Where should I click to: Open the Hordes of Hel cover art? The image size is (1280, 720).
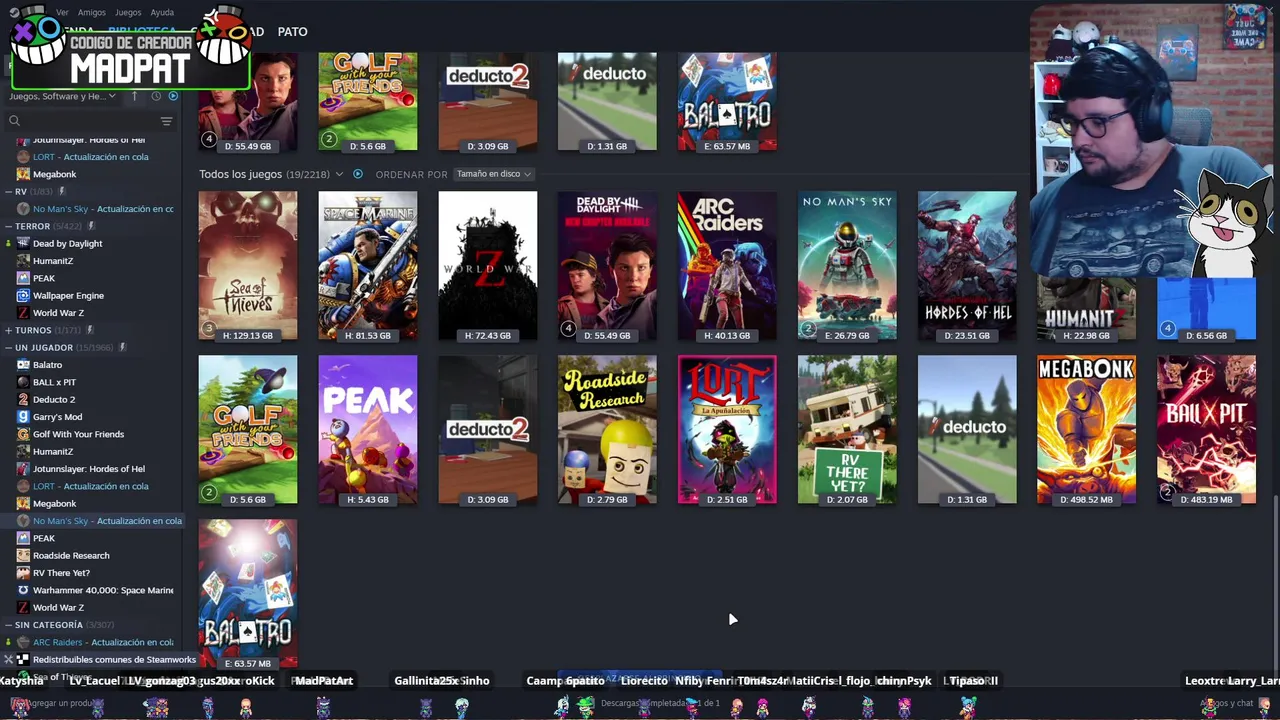pyautogui.click(x=967, y=266)
